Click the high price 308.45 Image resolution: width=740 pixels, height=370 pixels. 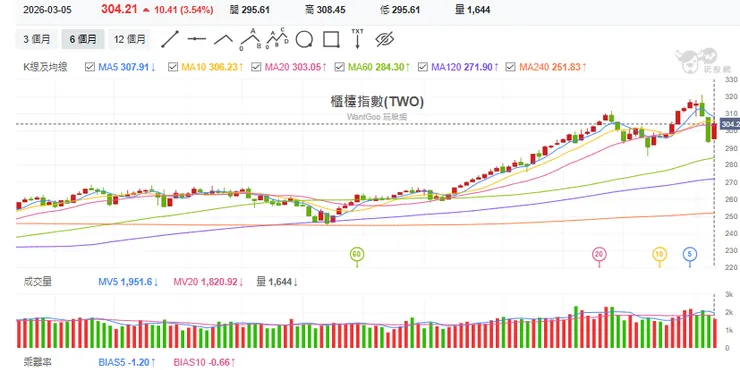click(x=331, y=9)
